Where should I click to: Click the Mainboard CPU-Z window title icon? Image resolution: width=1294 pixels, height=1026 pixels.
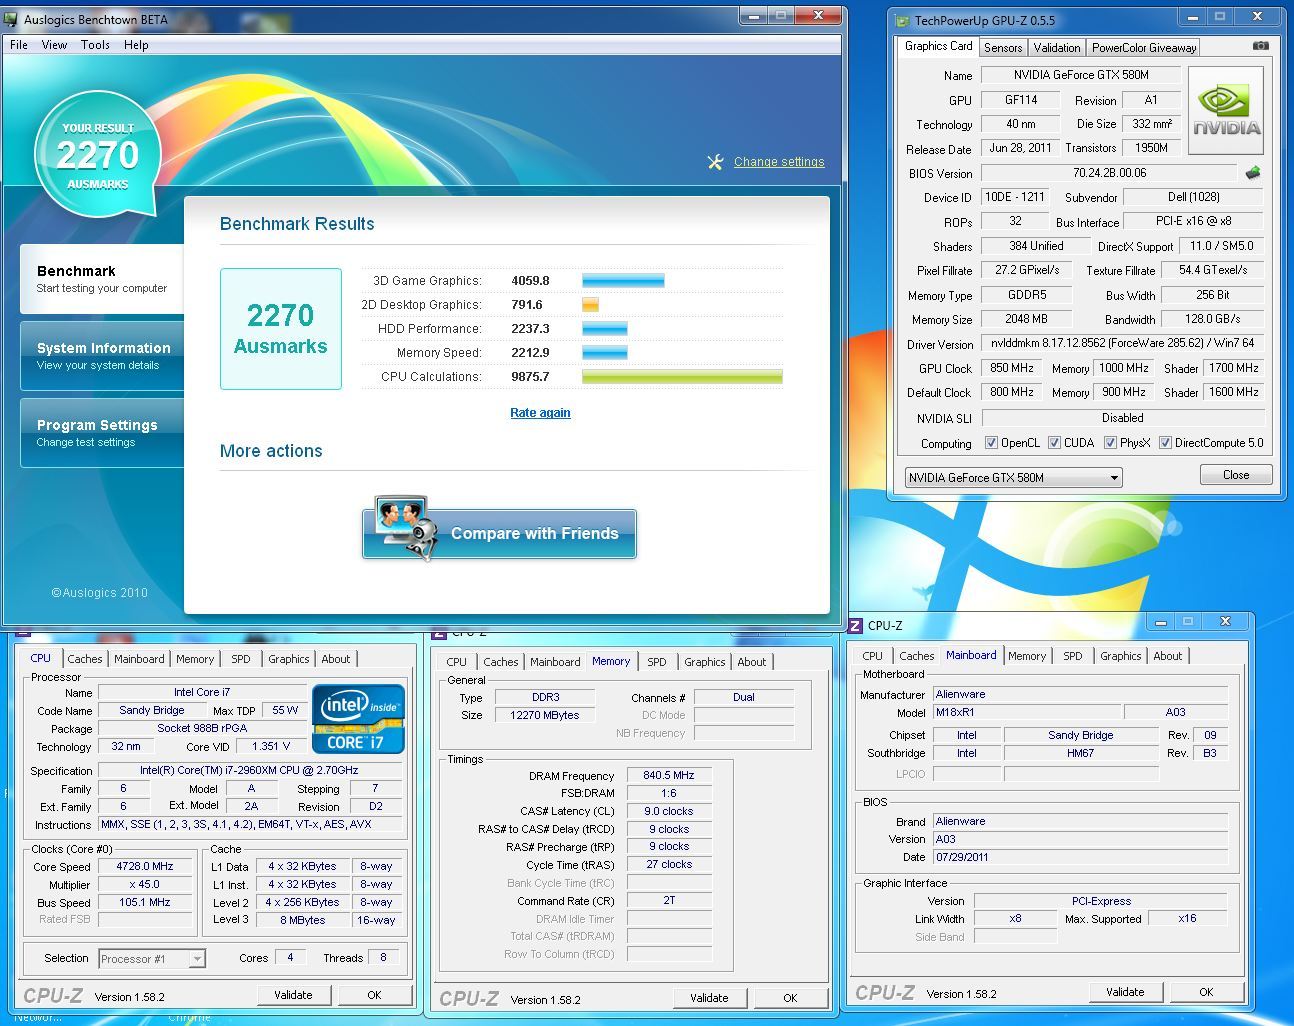(855, 626)
